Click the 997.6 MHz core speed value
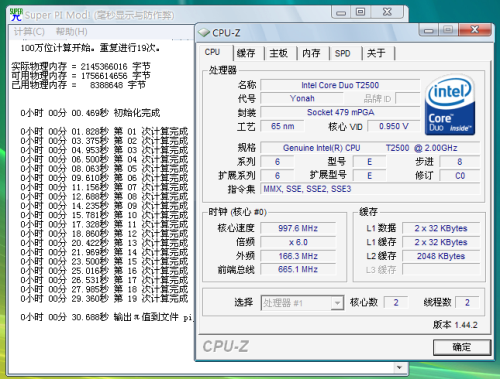The image size is (500, 379). click(x=298, y=228)
